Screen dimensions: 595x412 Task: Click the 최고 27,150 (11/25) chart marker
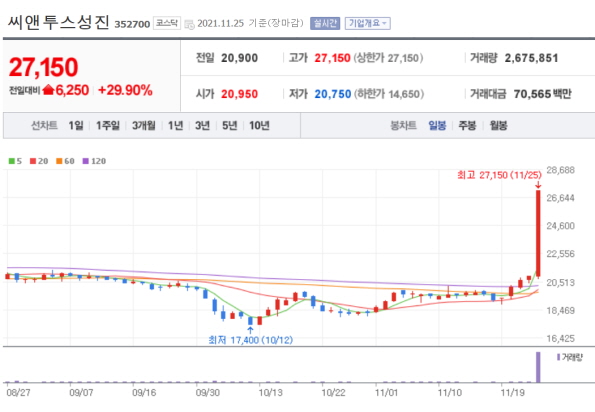(x=499, y=175)
